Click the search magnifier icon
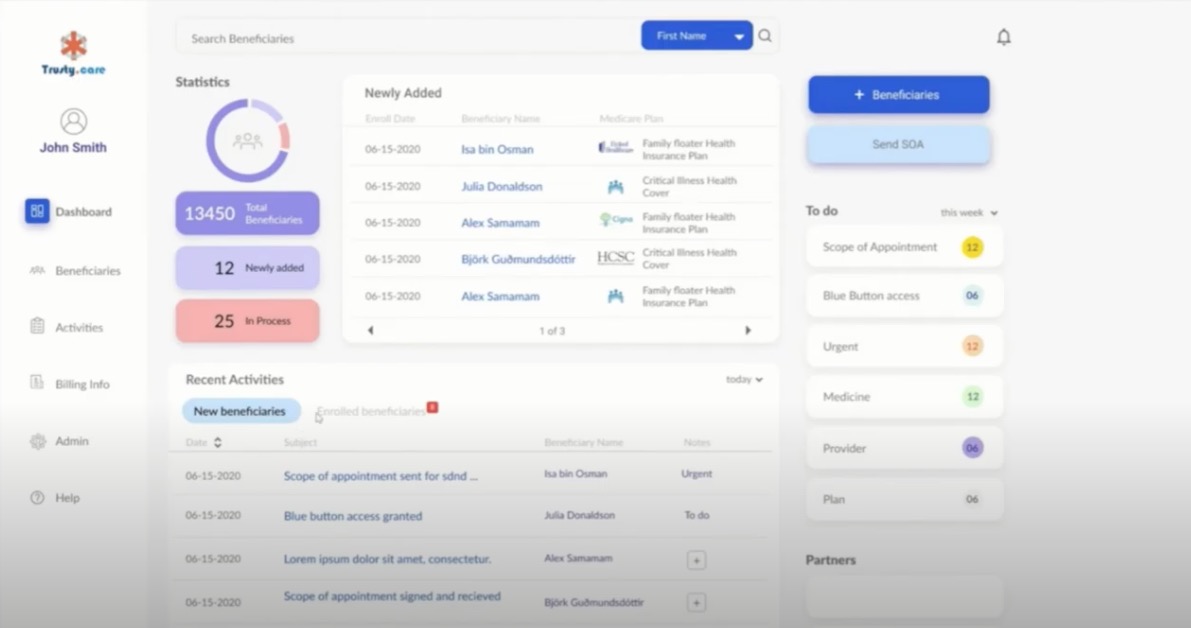 click(765, 36)
